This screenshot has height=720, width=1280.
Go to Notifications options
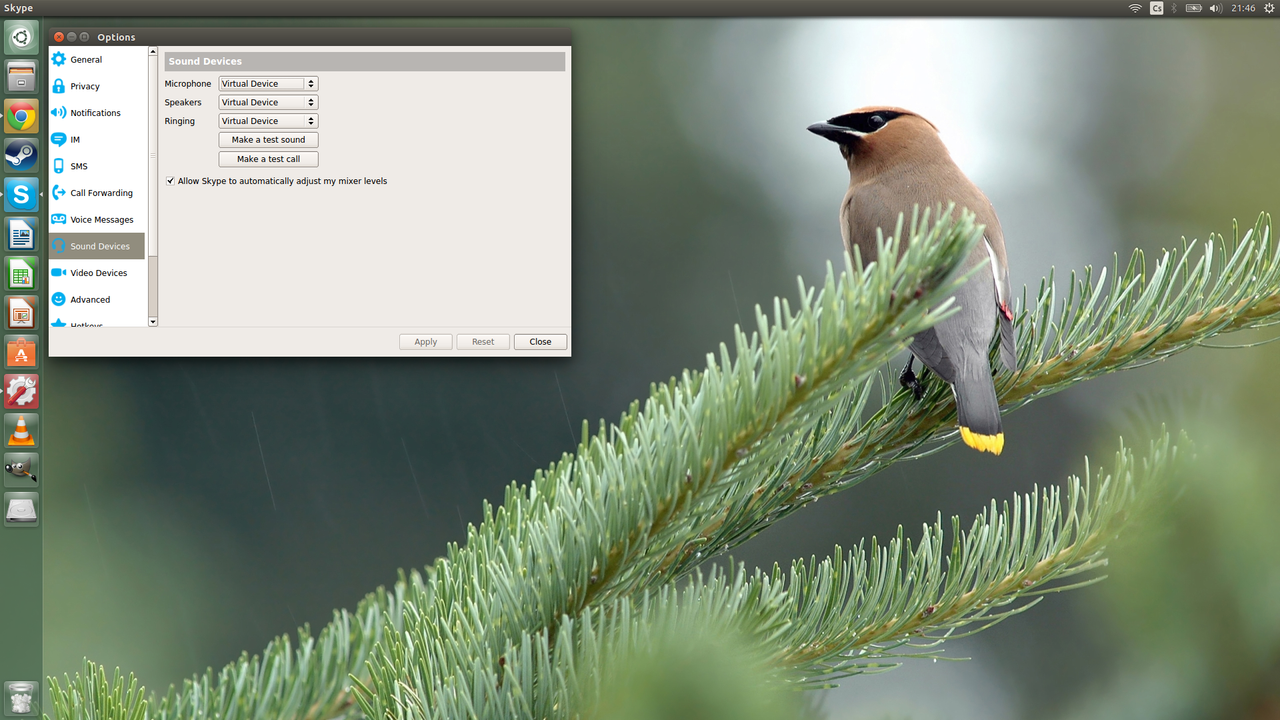(x=97, y=113)
